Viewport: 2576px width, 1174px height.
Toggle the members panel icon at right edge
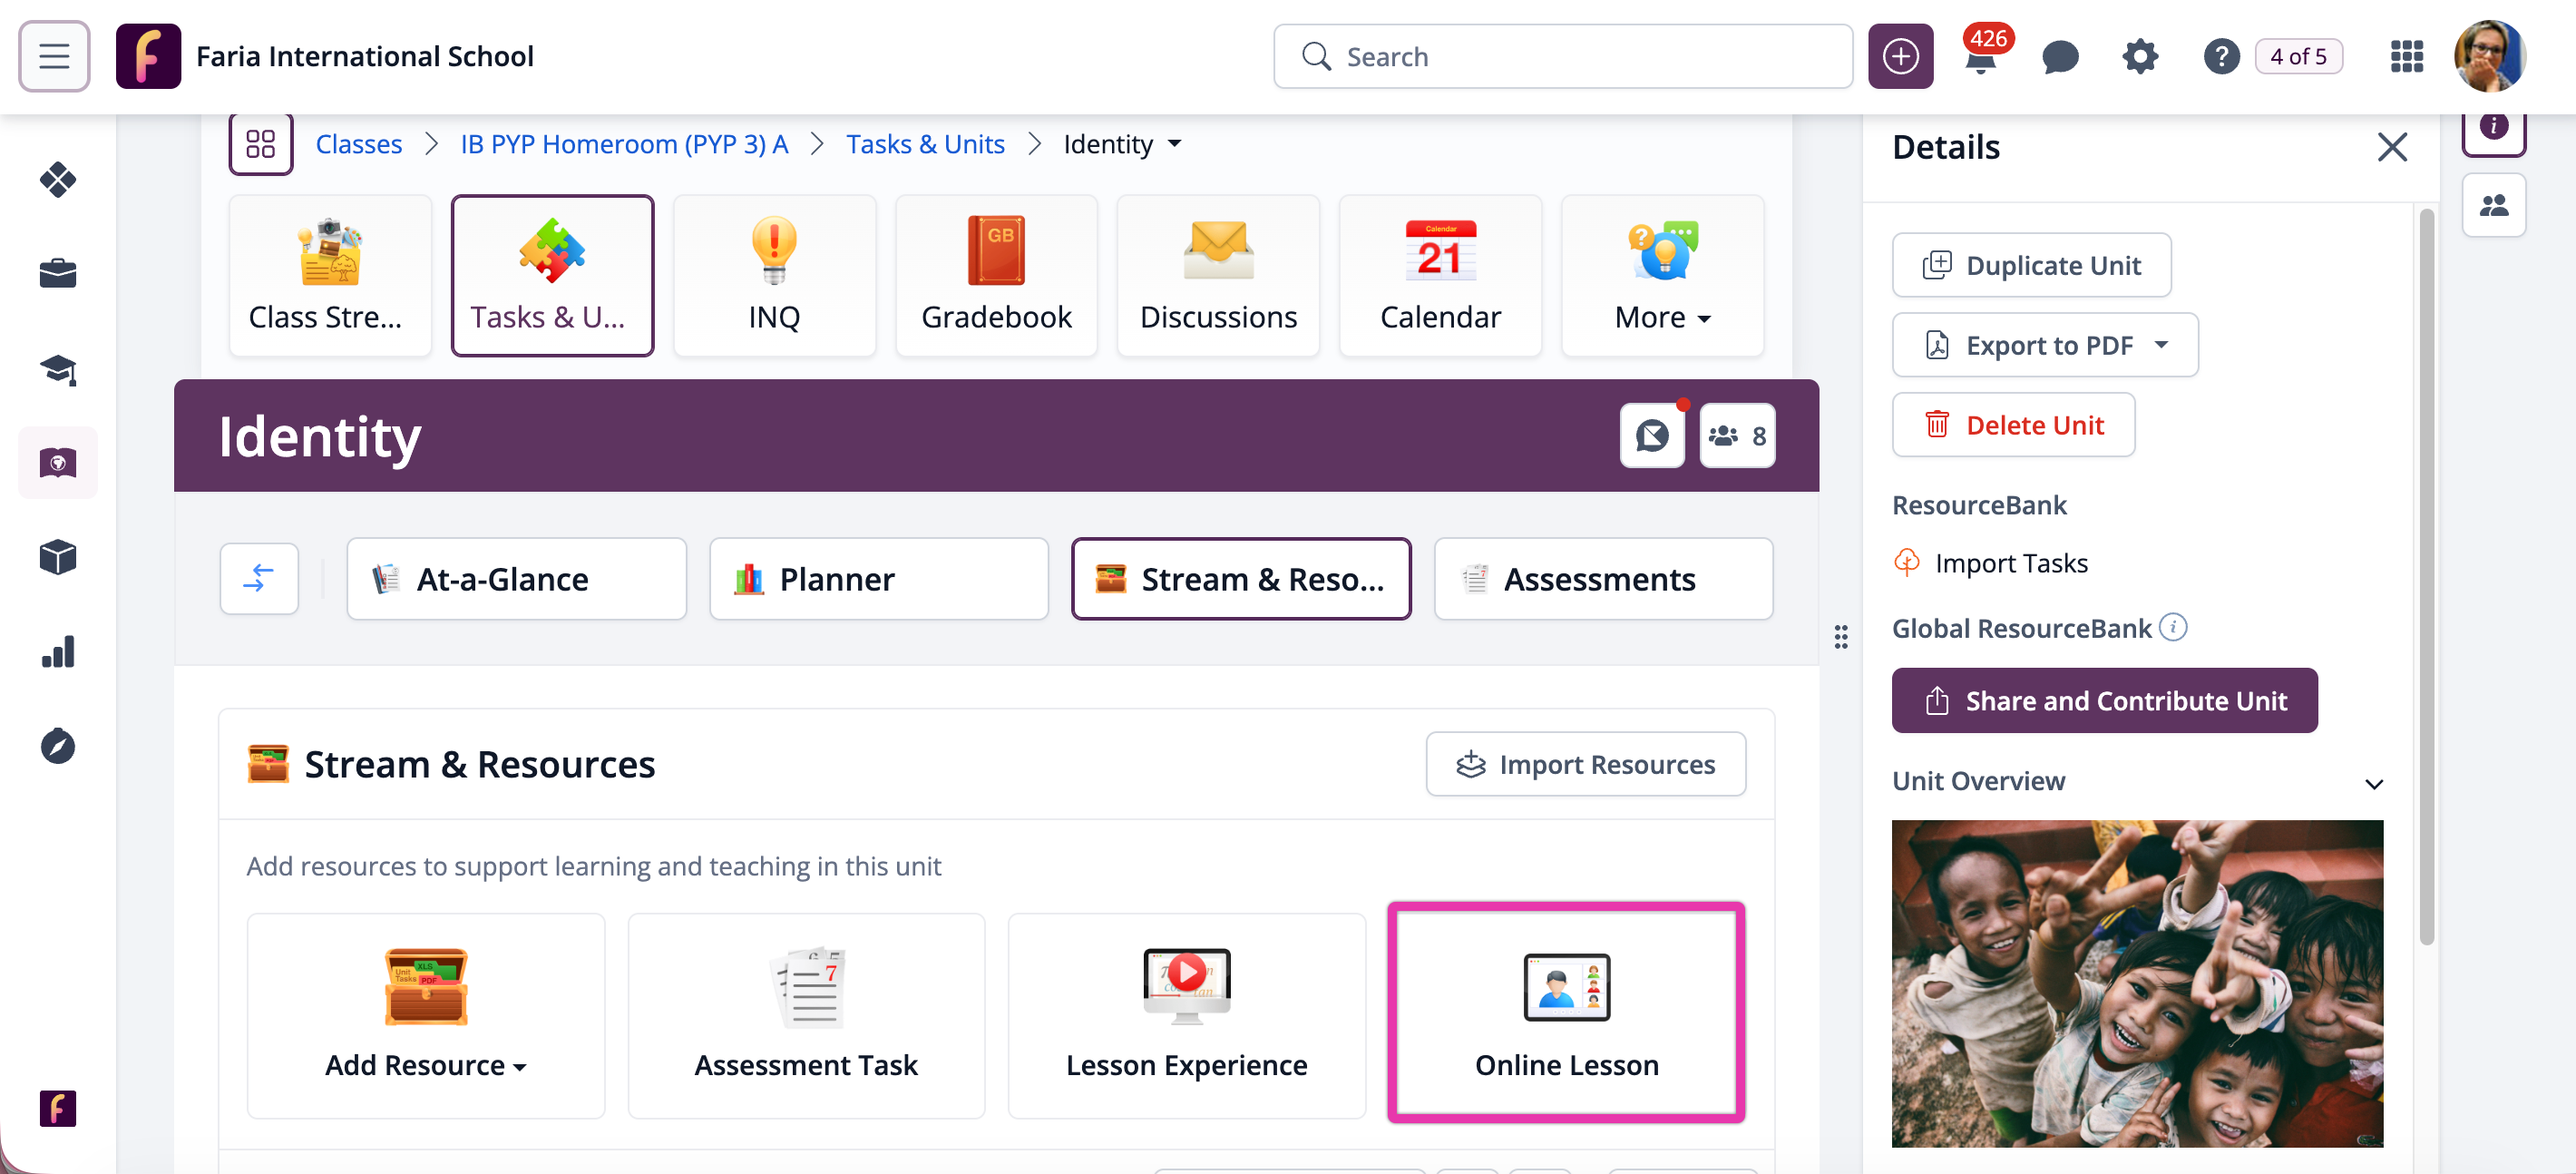2493,205
